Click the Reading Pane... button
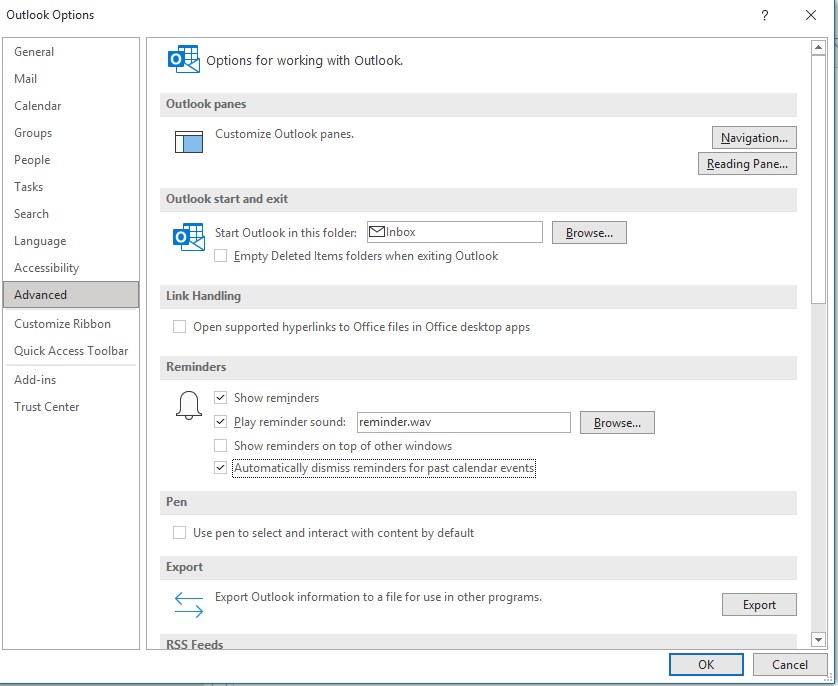 click(x=747, y=163)
